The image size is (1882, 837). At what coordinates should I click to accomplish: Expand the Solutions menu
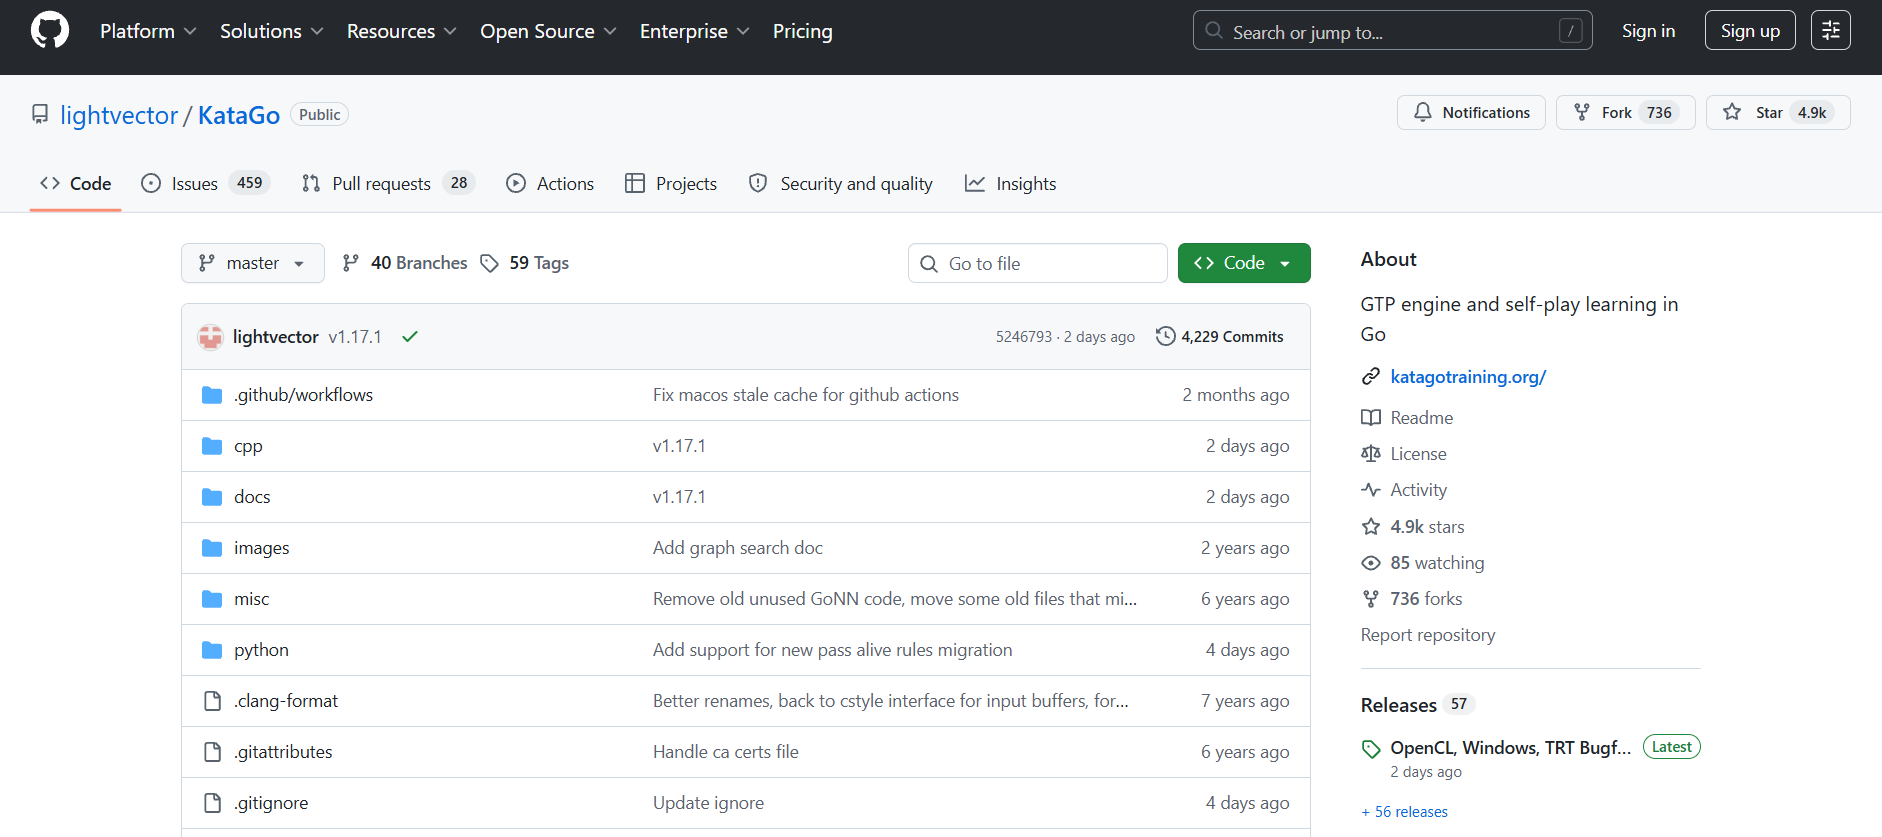(271, 31)
